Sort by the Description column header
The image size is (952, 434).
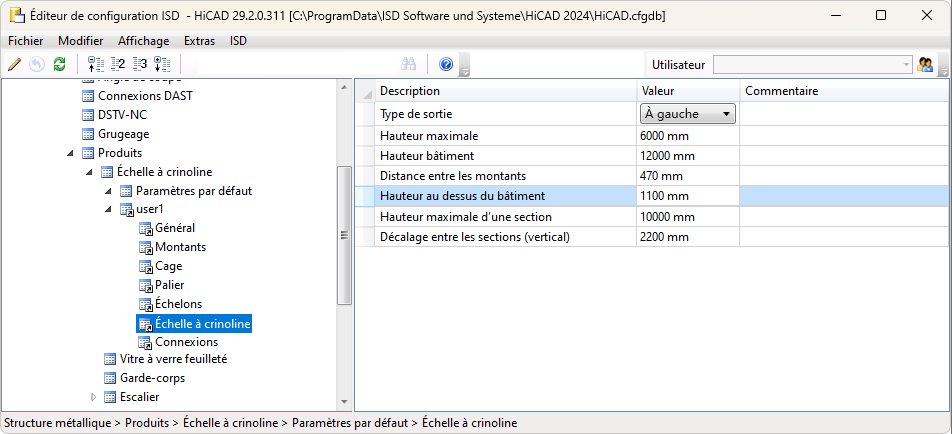[505, 91]
